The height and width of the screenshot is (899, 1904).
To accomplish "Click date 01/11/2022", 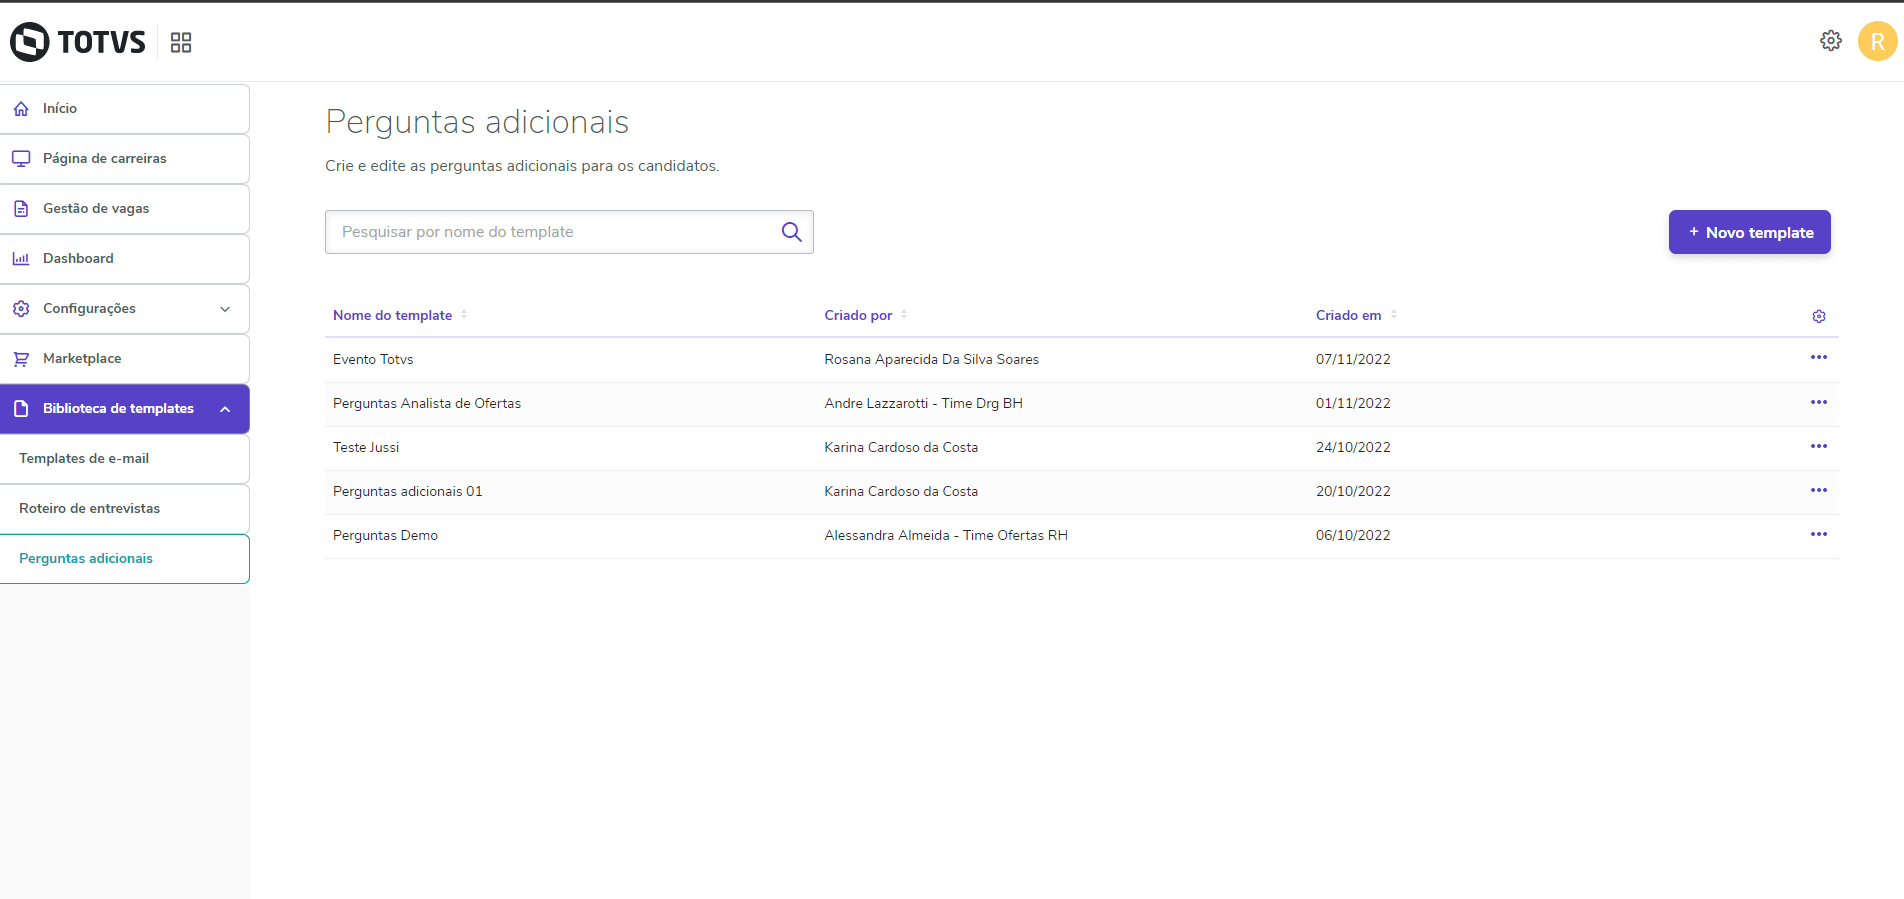I will pos(1353,403).
